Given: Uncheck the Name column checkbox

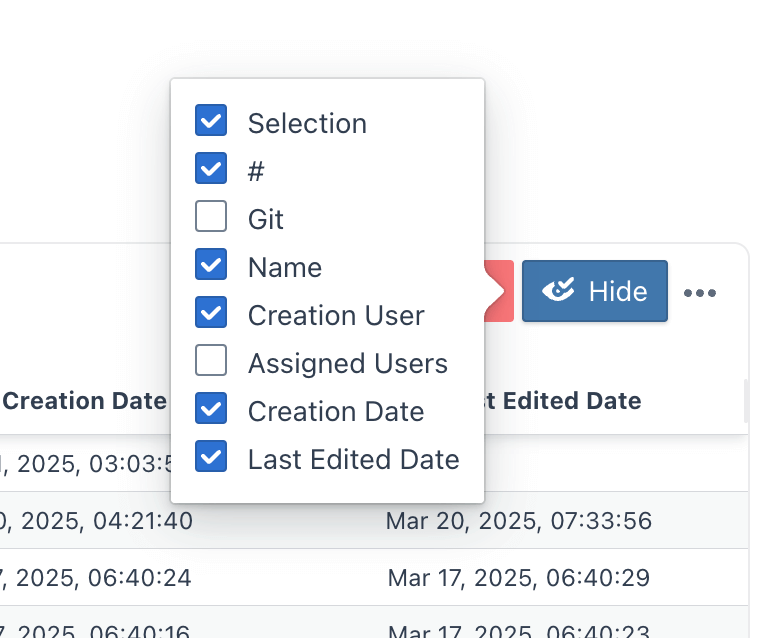Looking at the screenshot, I should coord(211,265).
